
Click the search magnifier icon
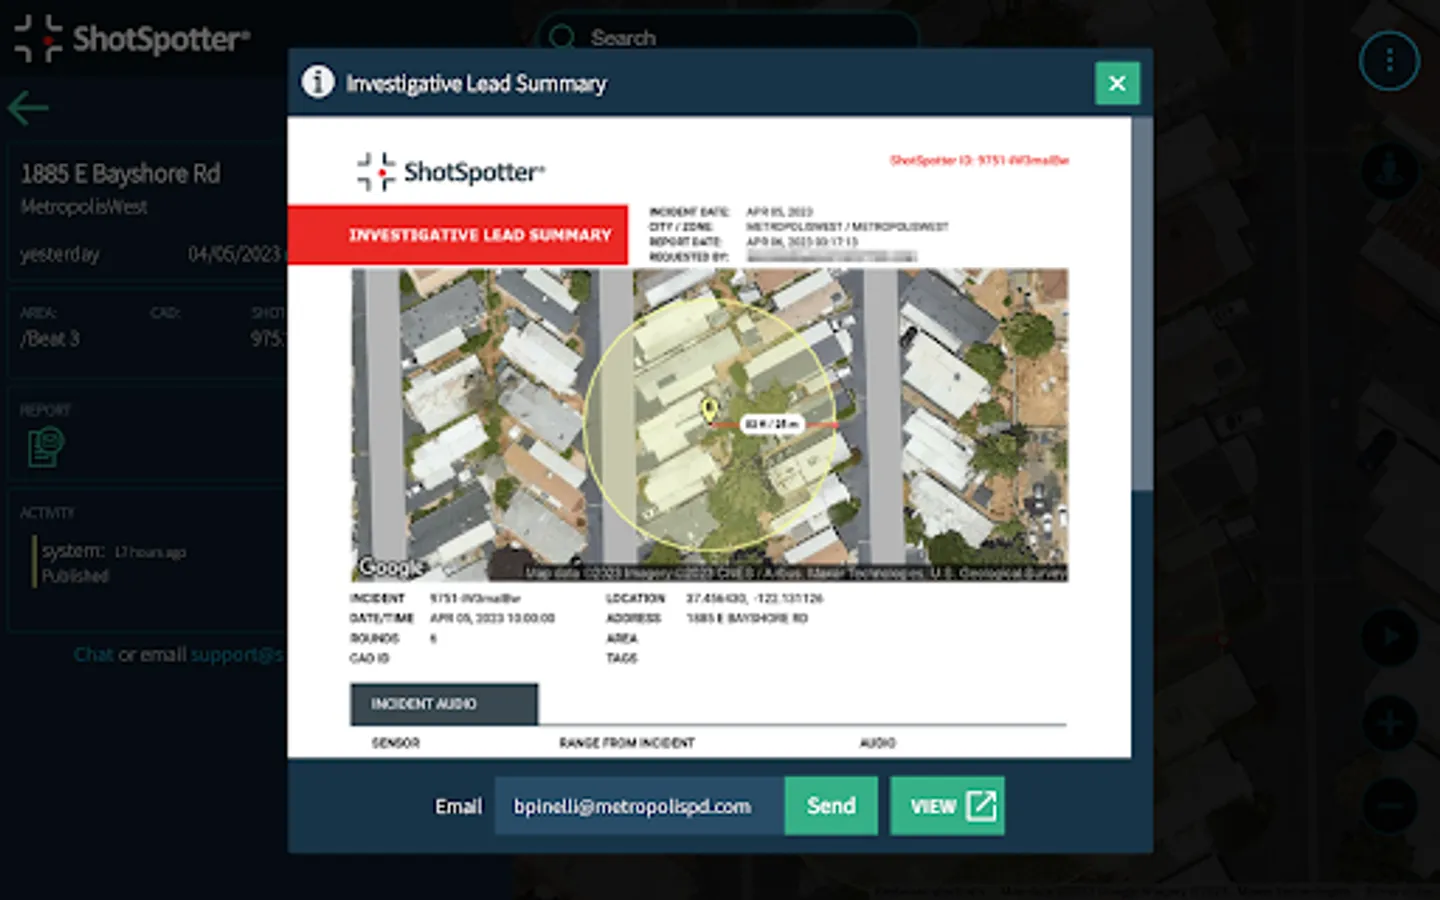point(563,38)
